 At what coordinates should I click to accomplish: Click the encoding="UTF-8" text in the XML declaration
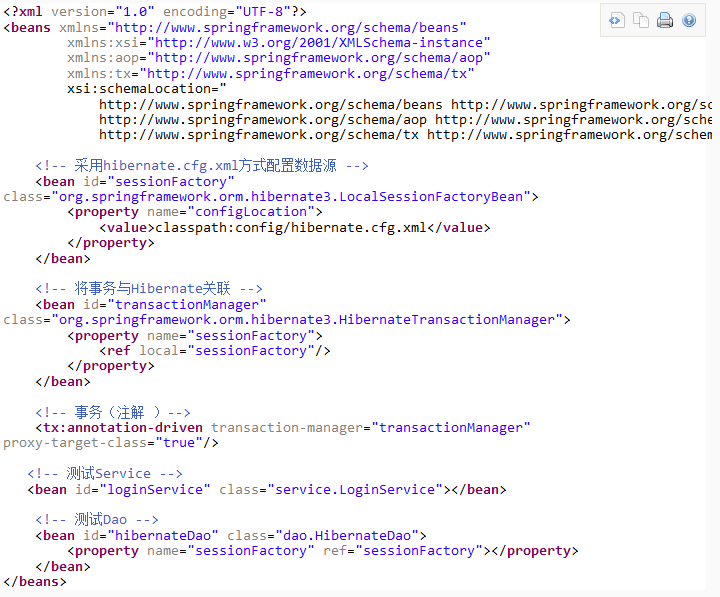pos(227,11)
